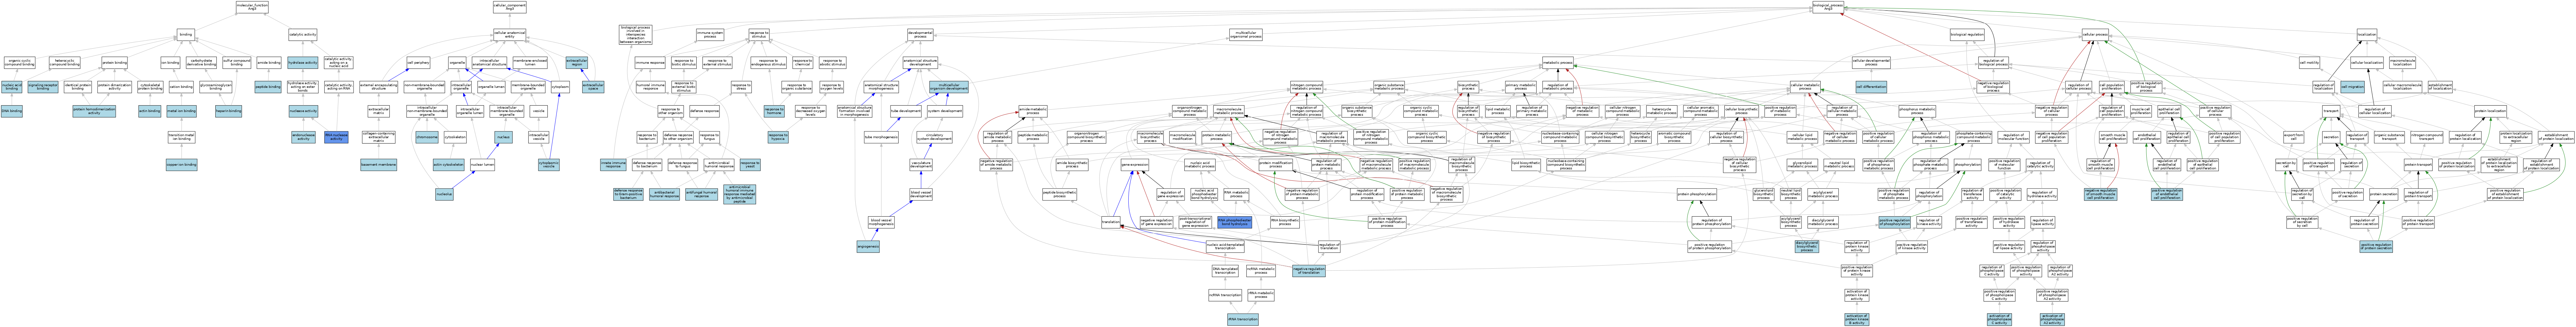Select the blood vessel development node
The image size is (2576, 327).
[x=921, y=194]
